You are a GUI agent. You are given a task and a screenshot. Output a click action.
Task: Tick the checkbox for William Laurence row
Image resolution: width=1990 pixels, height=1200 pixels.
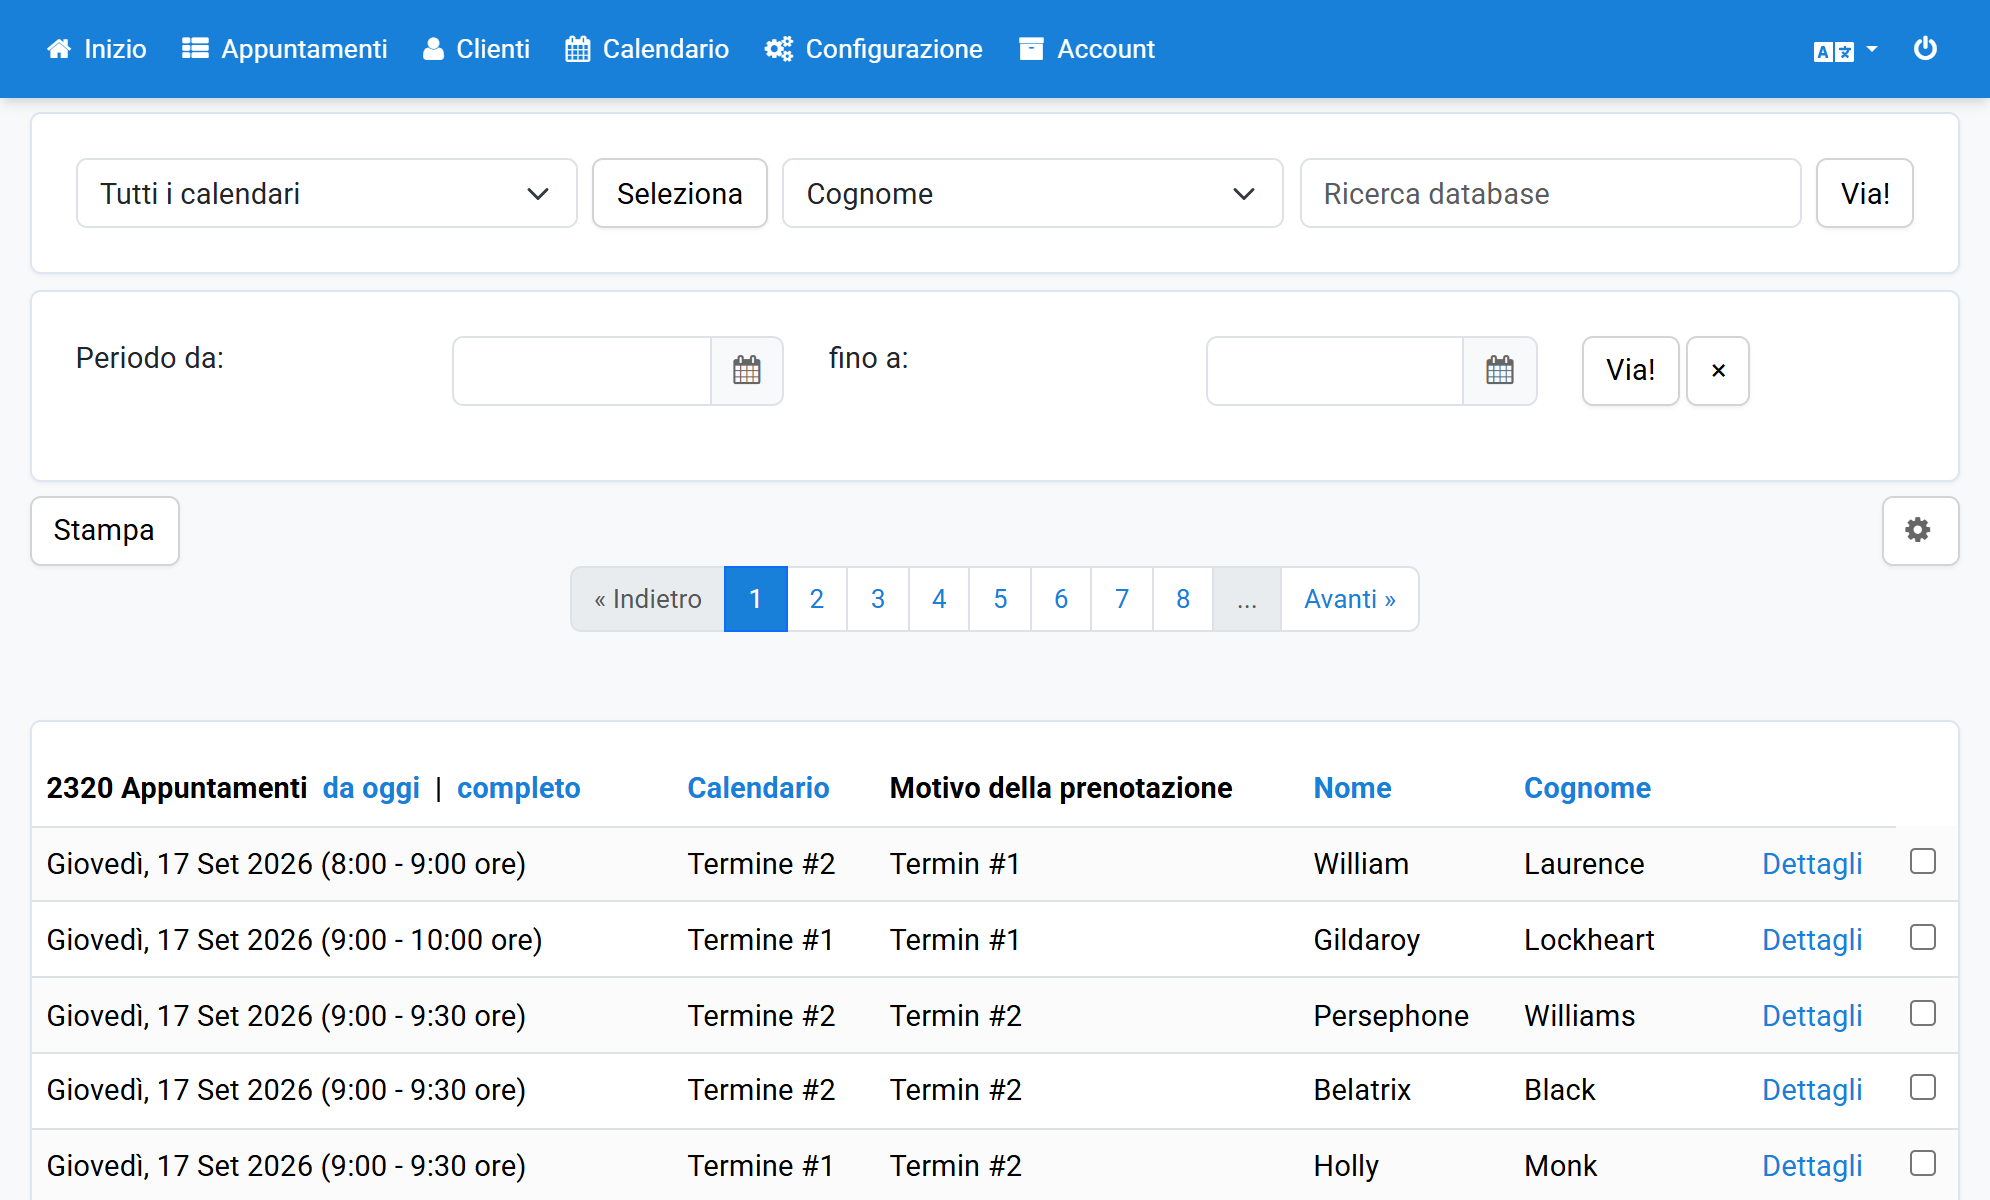[x=1923, y=861]
